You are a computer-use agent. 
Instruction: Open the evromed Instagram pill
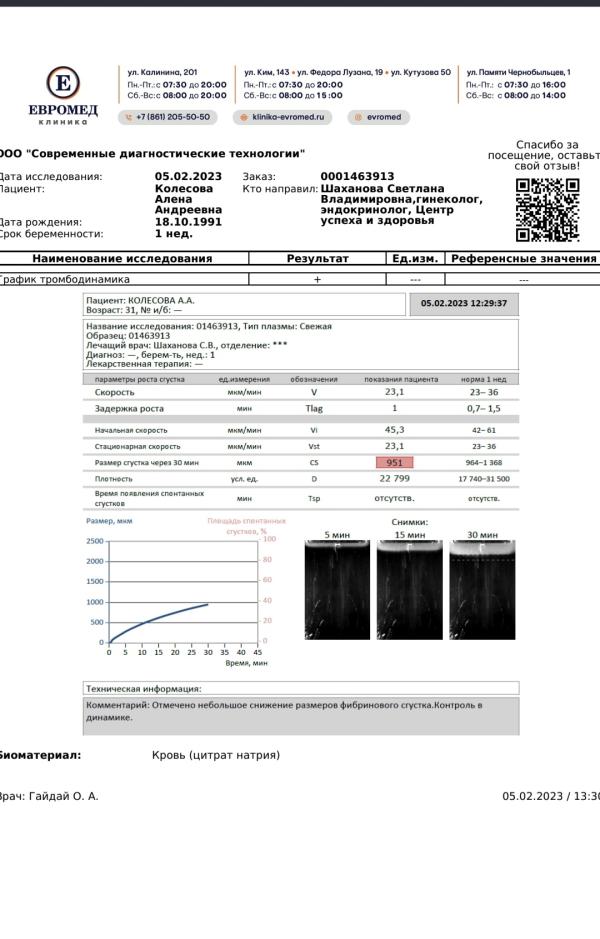pyautogui.click(x=378, y=117)
